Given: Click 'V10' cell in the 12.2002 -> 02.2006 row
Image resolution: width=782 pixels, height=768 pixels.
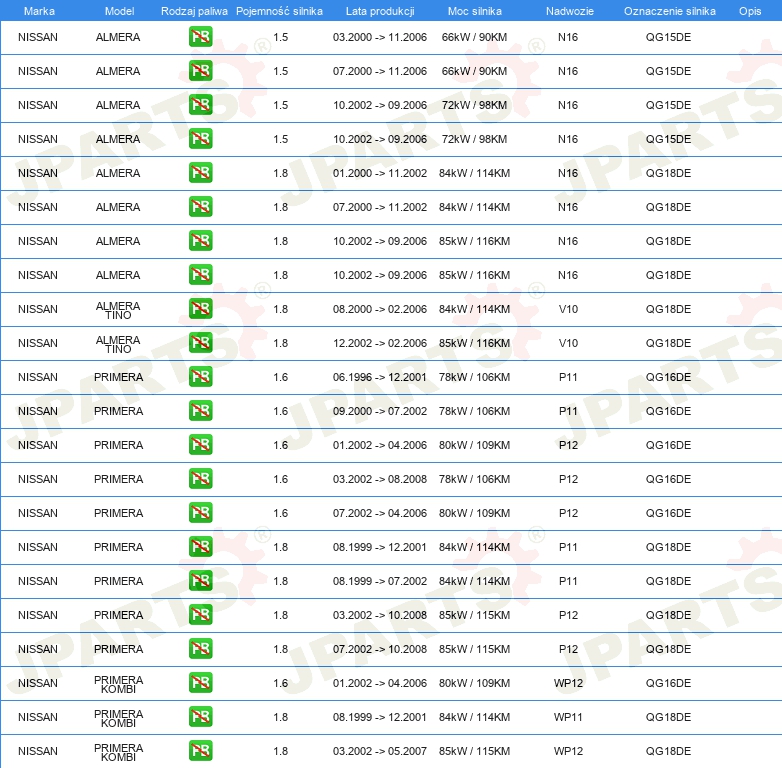Looking at the screenshot, I should pos(568,343).
